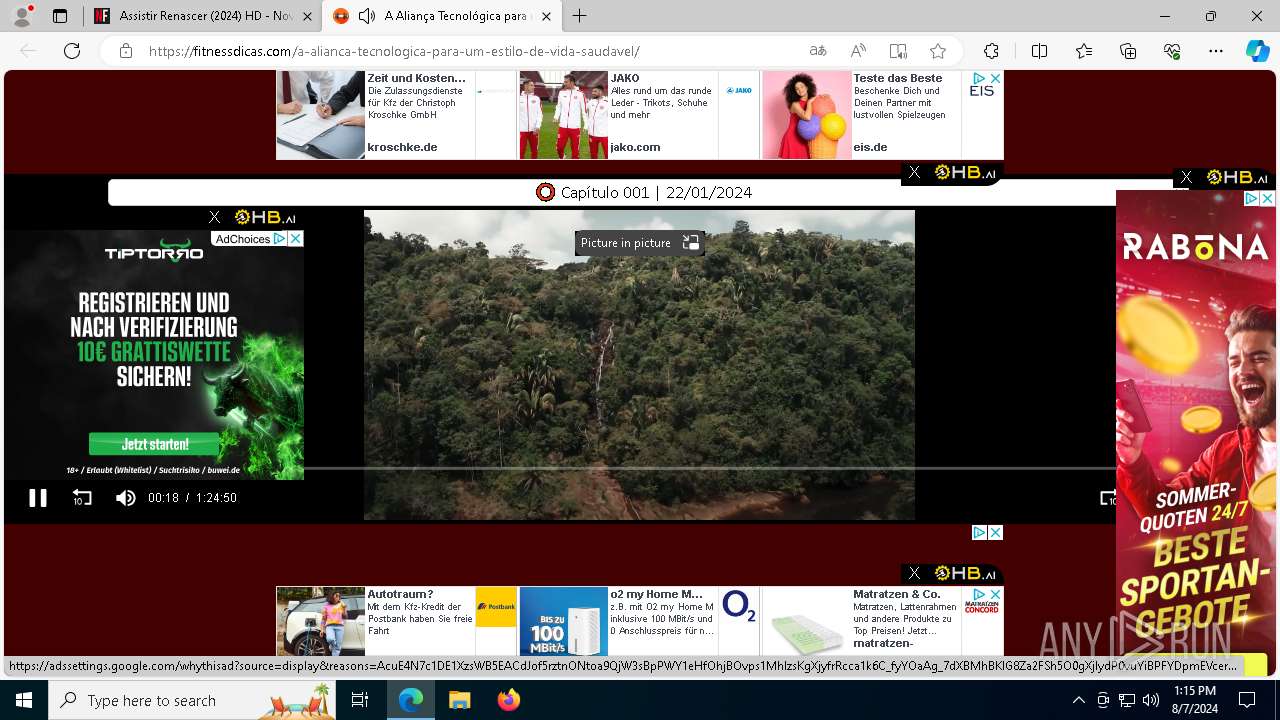Open Windows notification center

pyautogui.click(x=1247, y=700)
